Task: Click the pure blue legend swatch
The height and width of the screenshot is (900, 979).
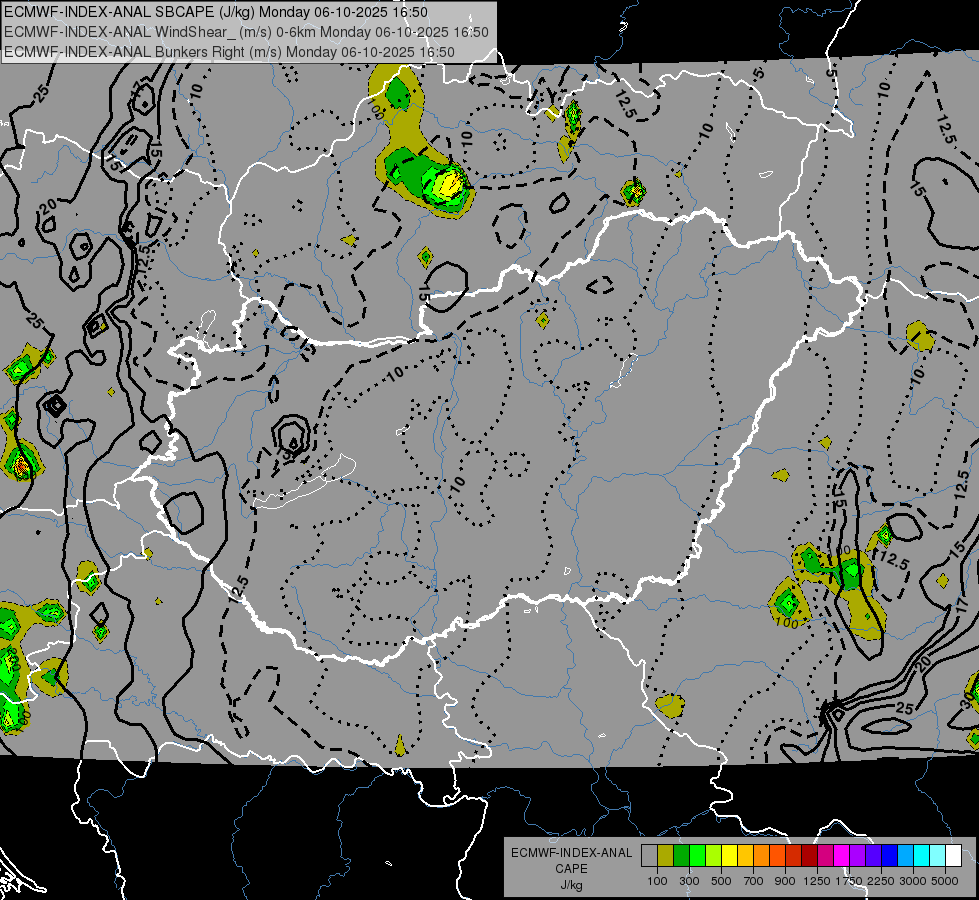Action: tap(889, 856)
